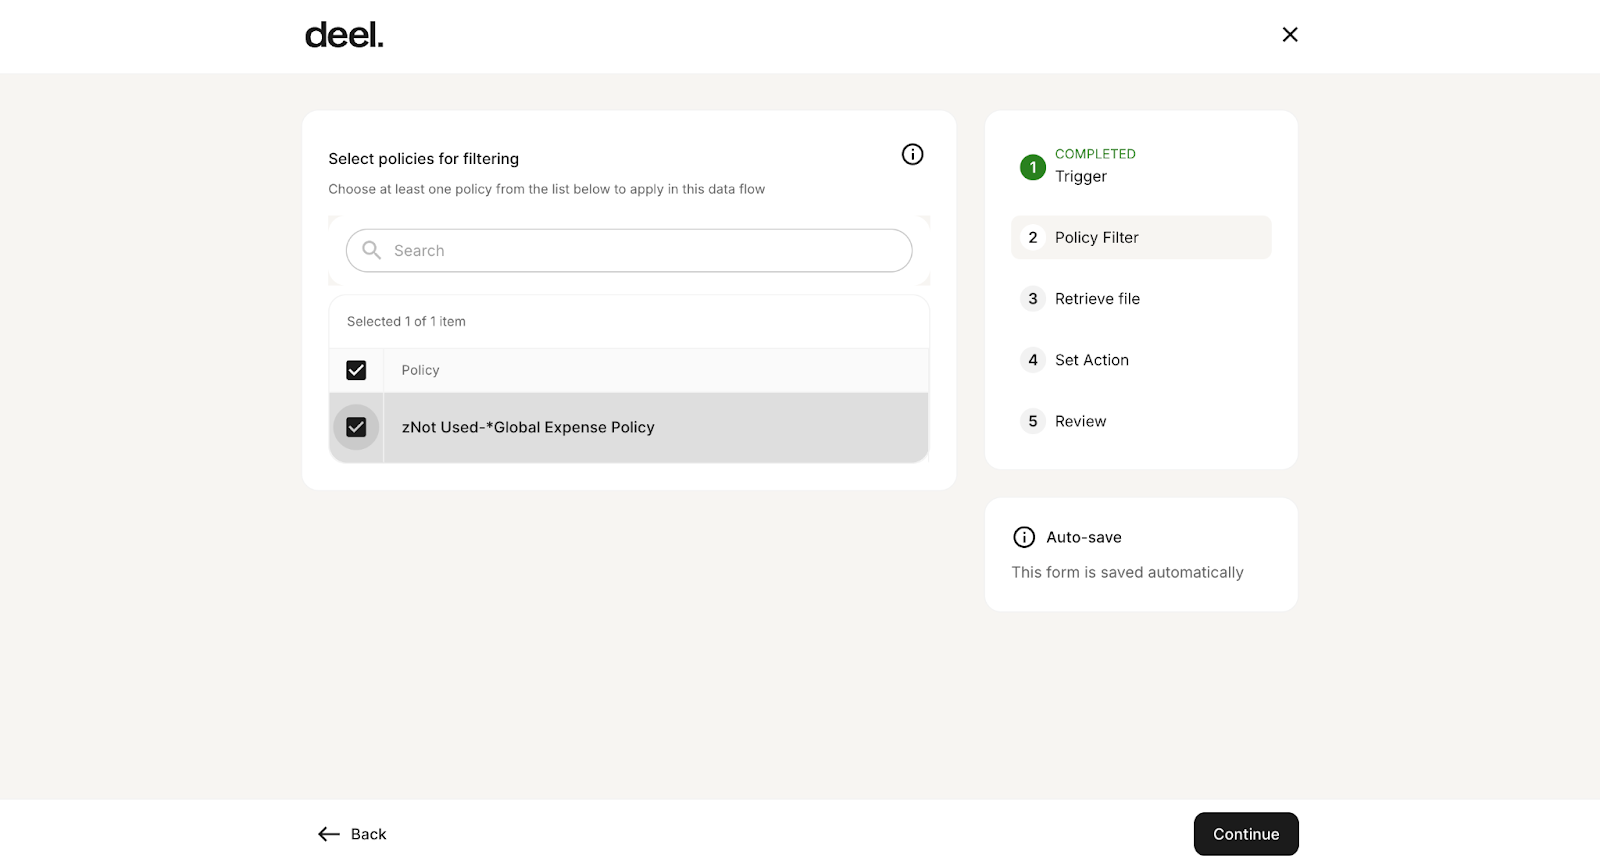
Task: Click the Deel logo
Action: coord(344,35)
